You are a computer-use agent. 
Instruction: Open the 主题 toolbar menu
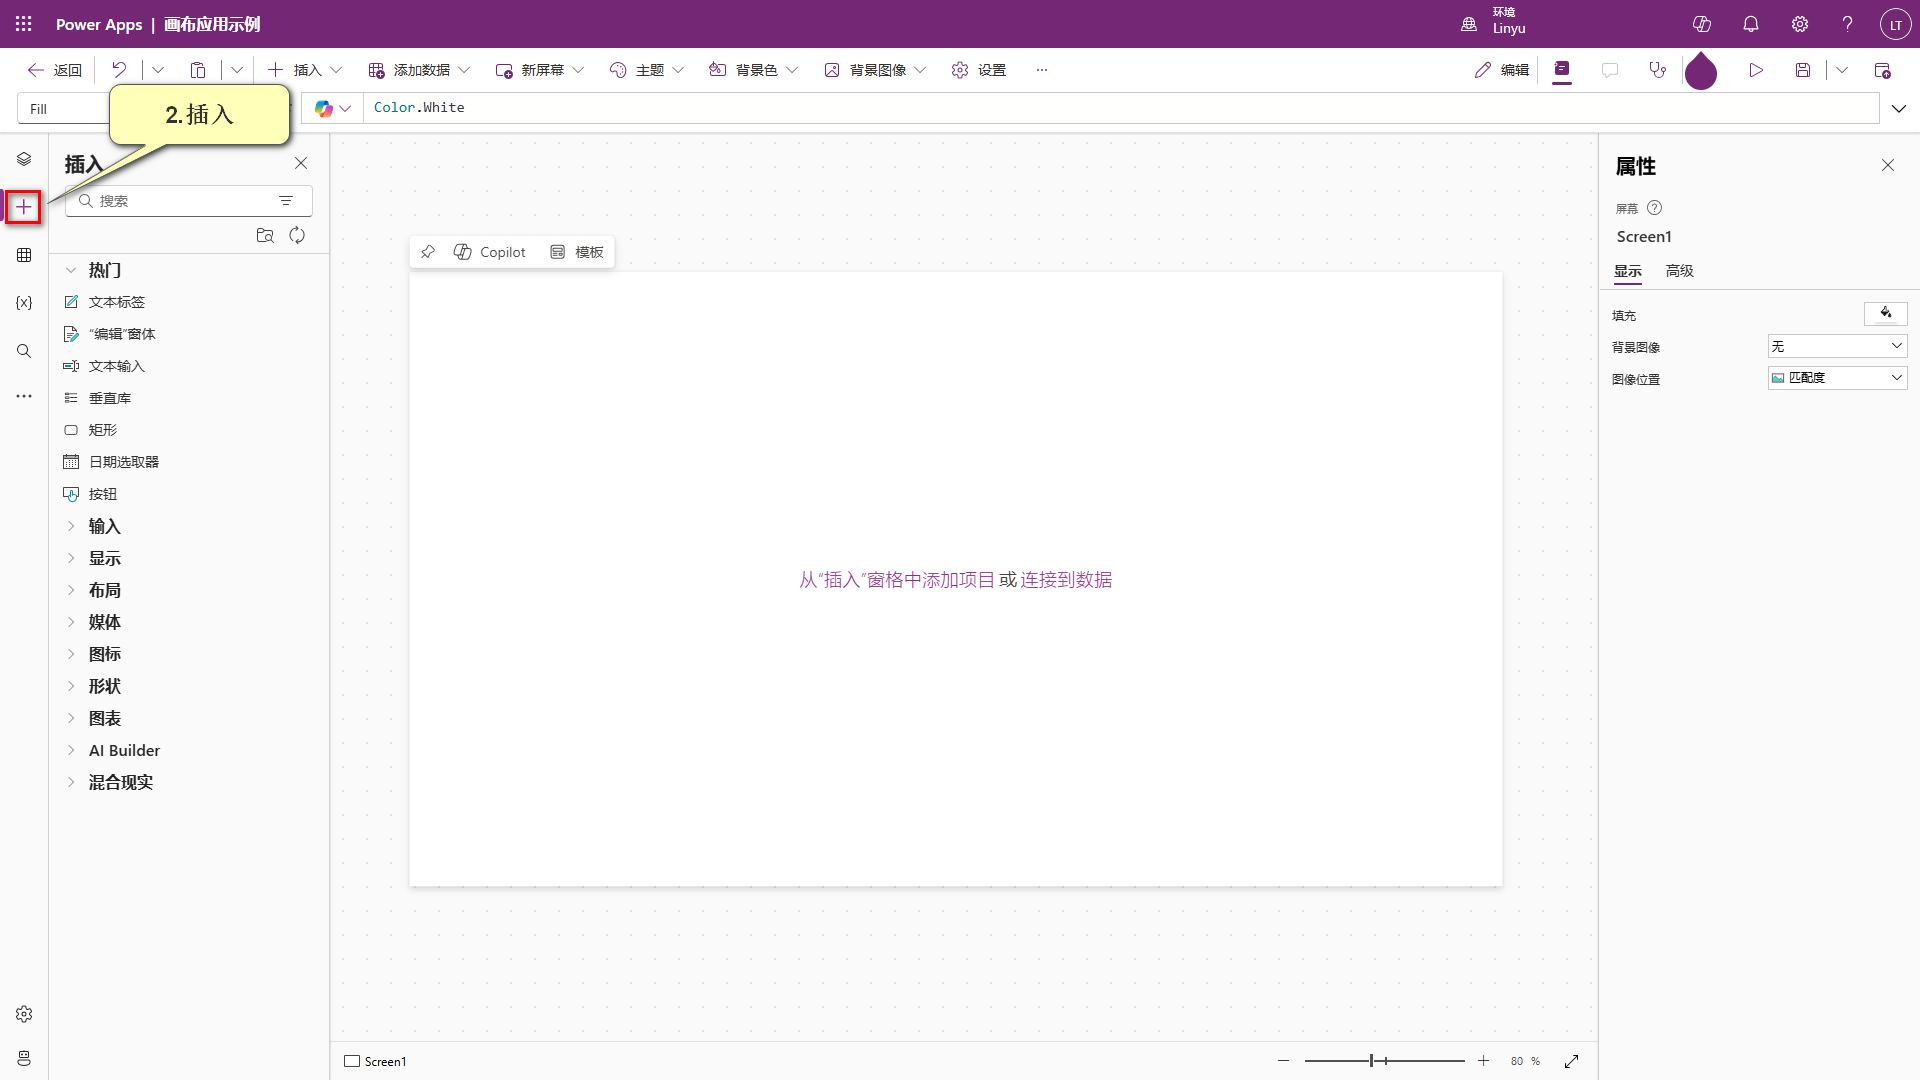[x=648, y=70]
